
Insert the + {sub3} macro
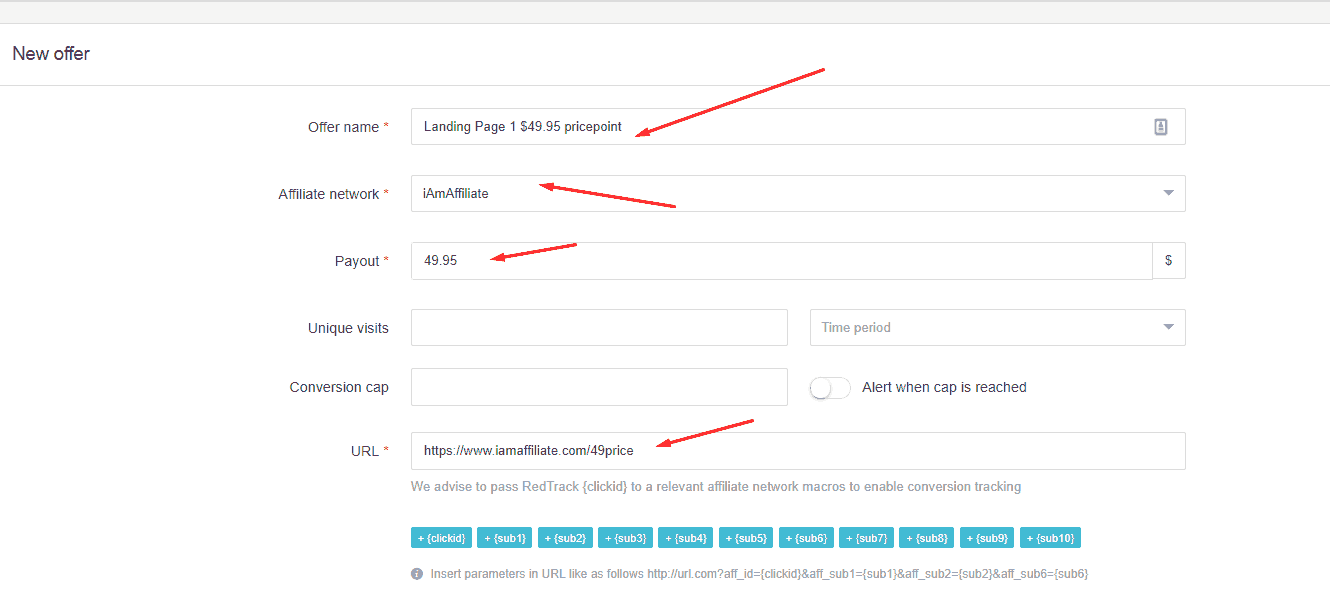click(x=625, y=538)
